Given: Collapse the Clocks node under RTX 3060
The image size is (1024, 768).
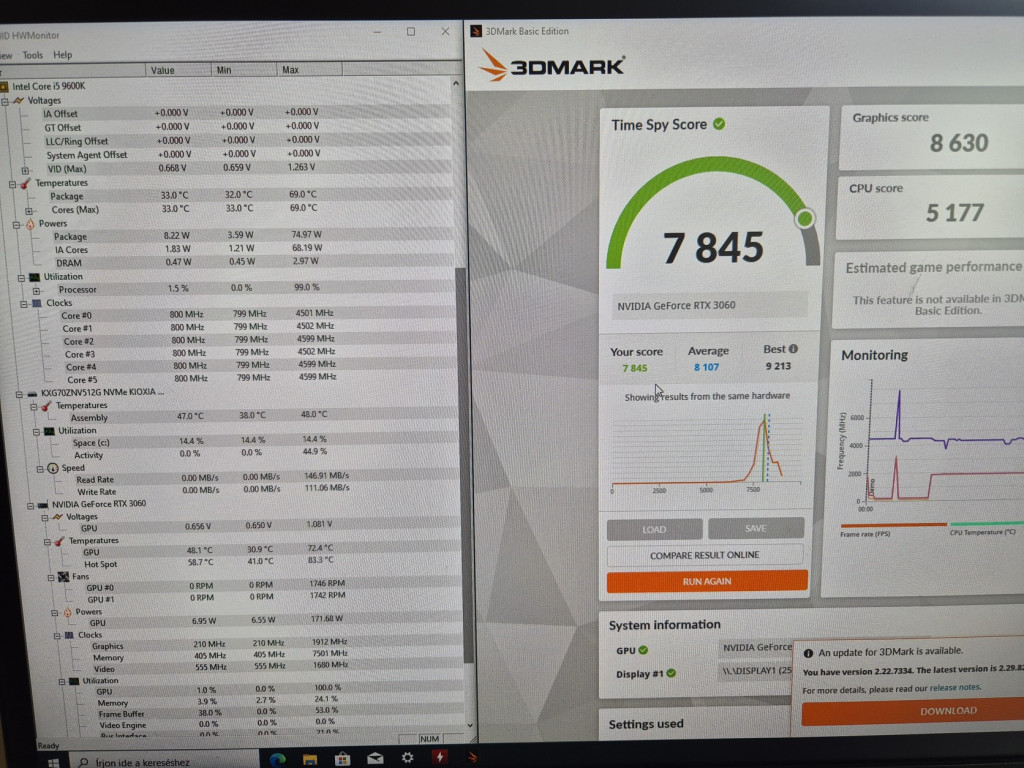Looking at the screenshot, I should (x=57, y=635).
